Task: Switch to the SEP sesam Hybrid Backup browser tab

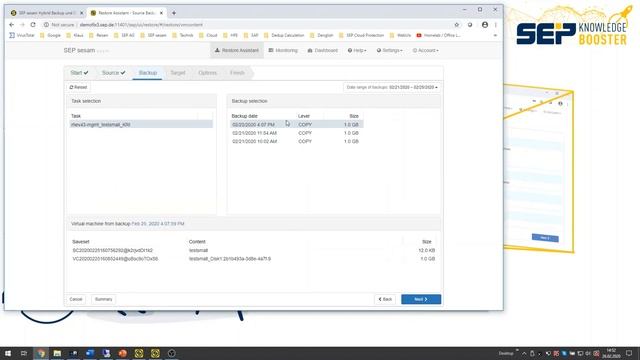Action: 47,13
